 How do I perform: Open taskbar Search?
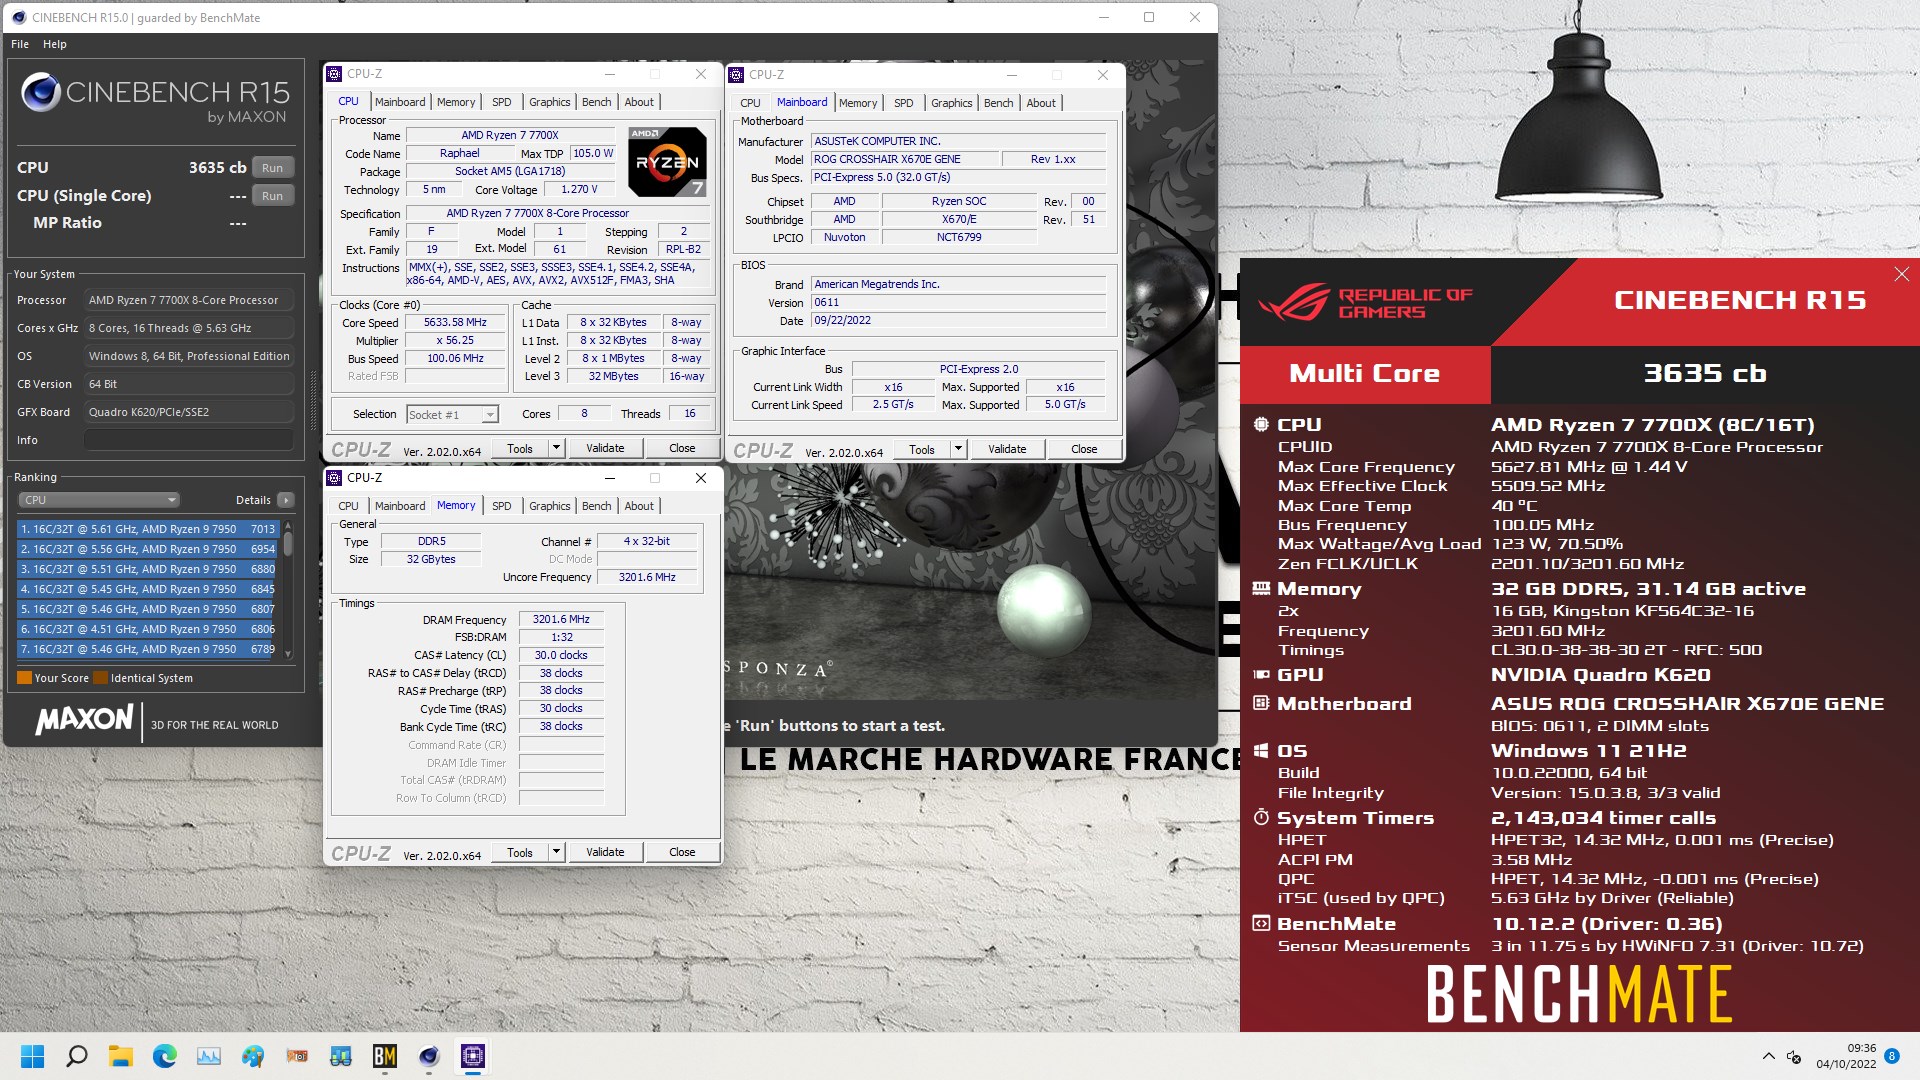77,1056
